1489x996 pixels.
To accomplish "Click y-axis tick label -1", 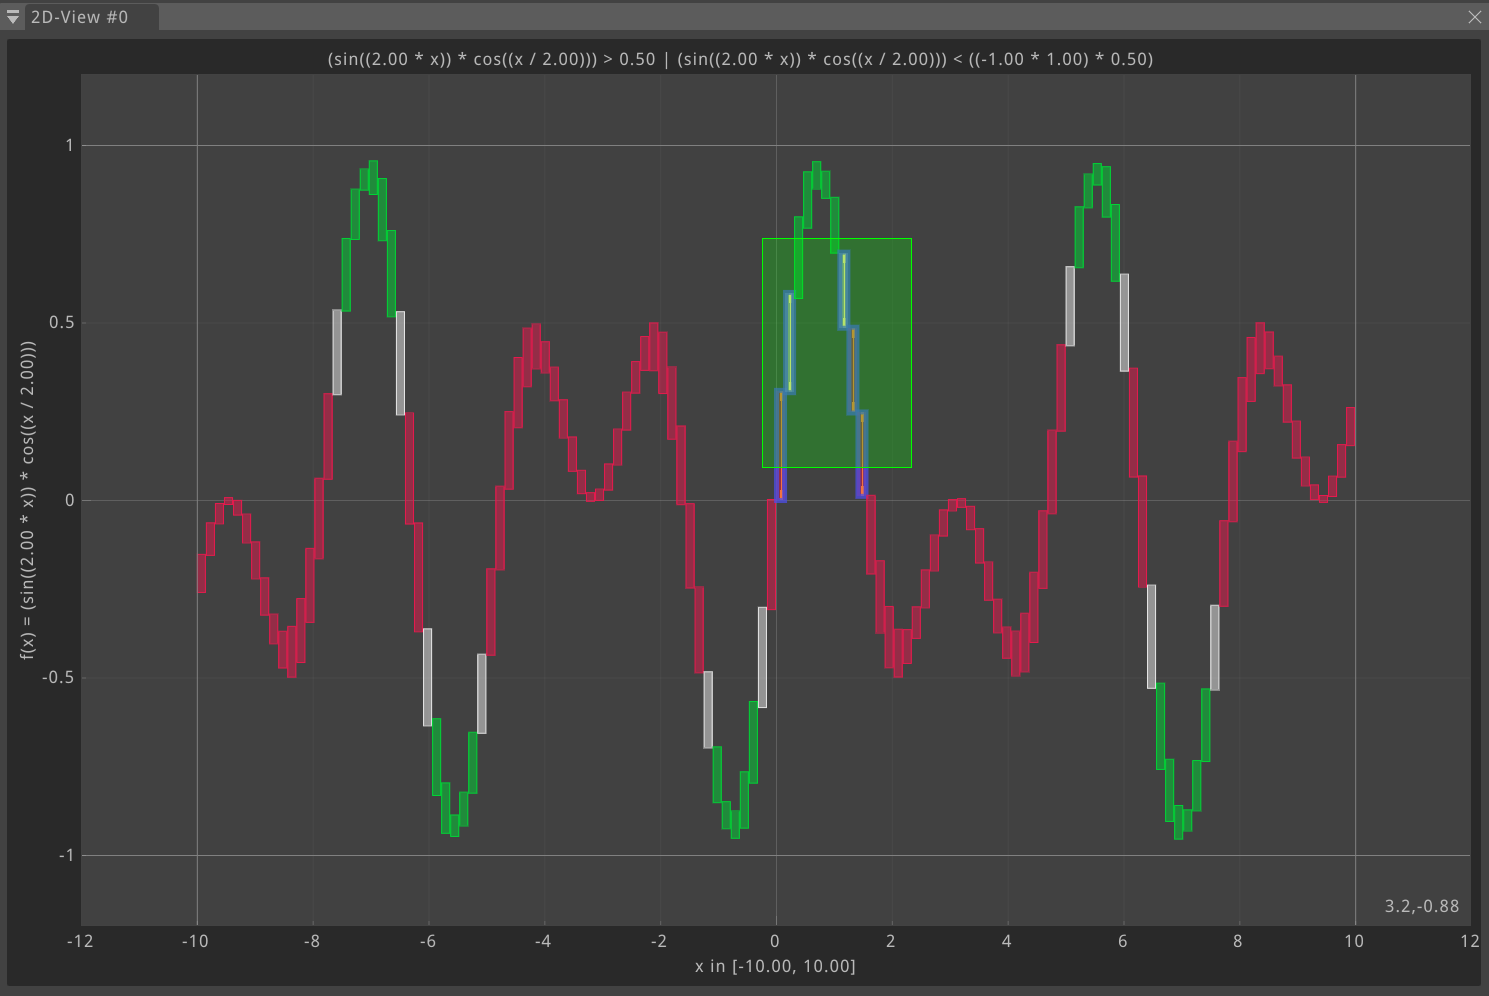I will click(x=66, y=855).
